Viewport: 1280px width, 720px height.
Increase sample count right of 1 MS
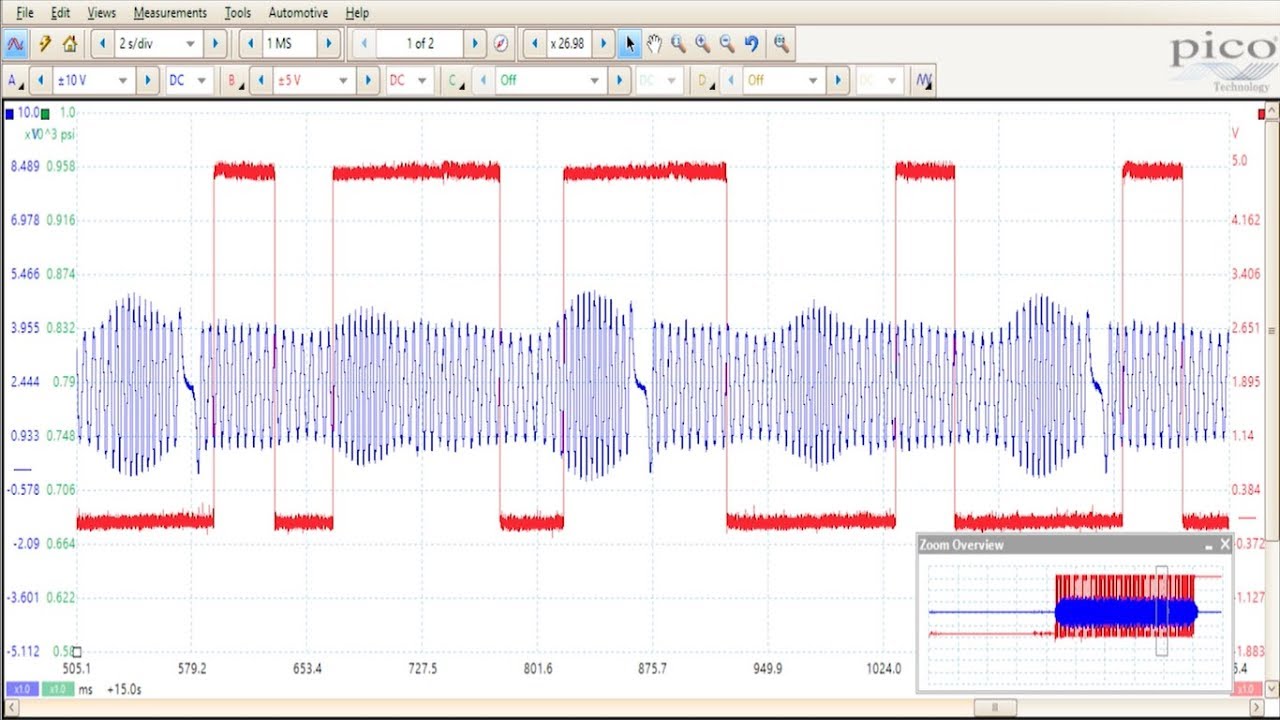[330, 44]
